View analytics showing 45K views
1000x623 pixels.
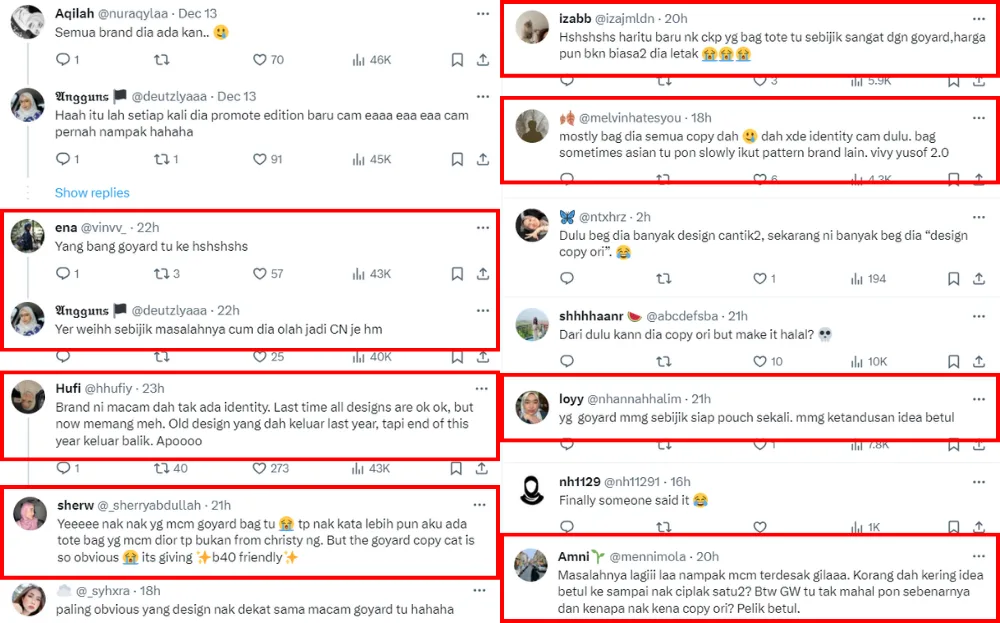(x=358, y=159)
